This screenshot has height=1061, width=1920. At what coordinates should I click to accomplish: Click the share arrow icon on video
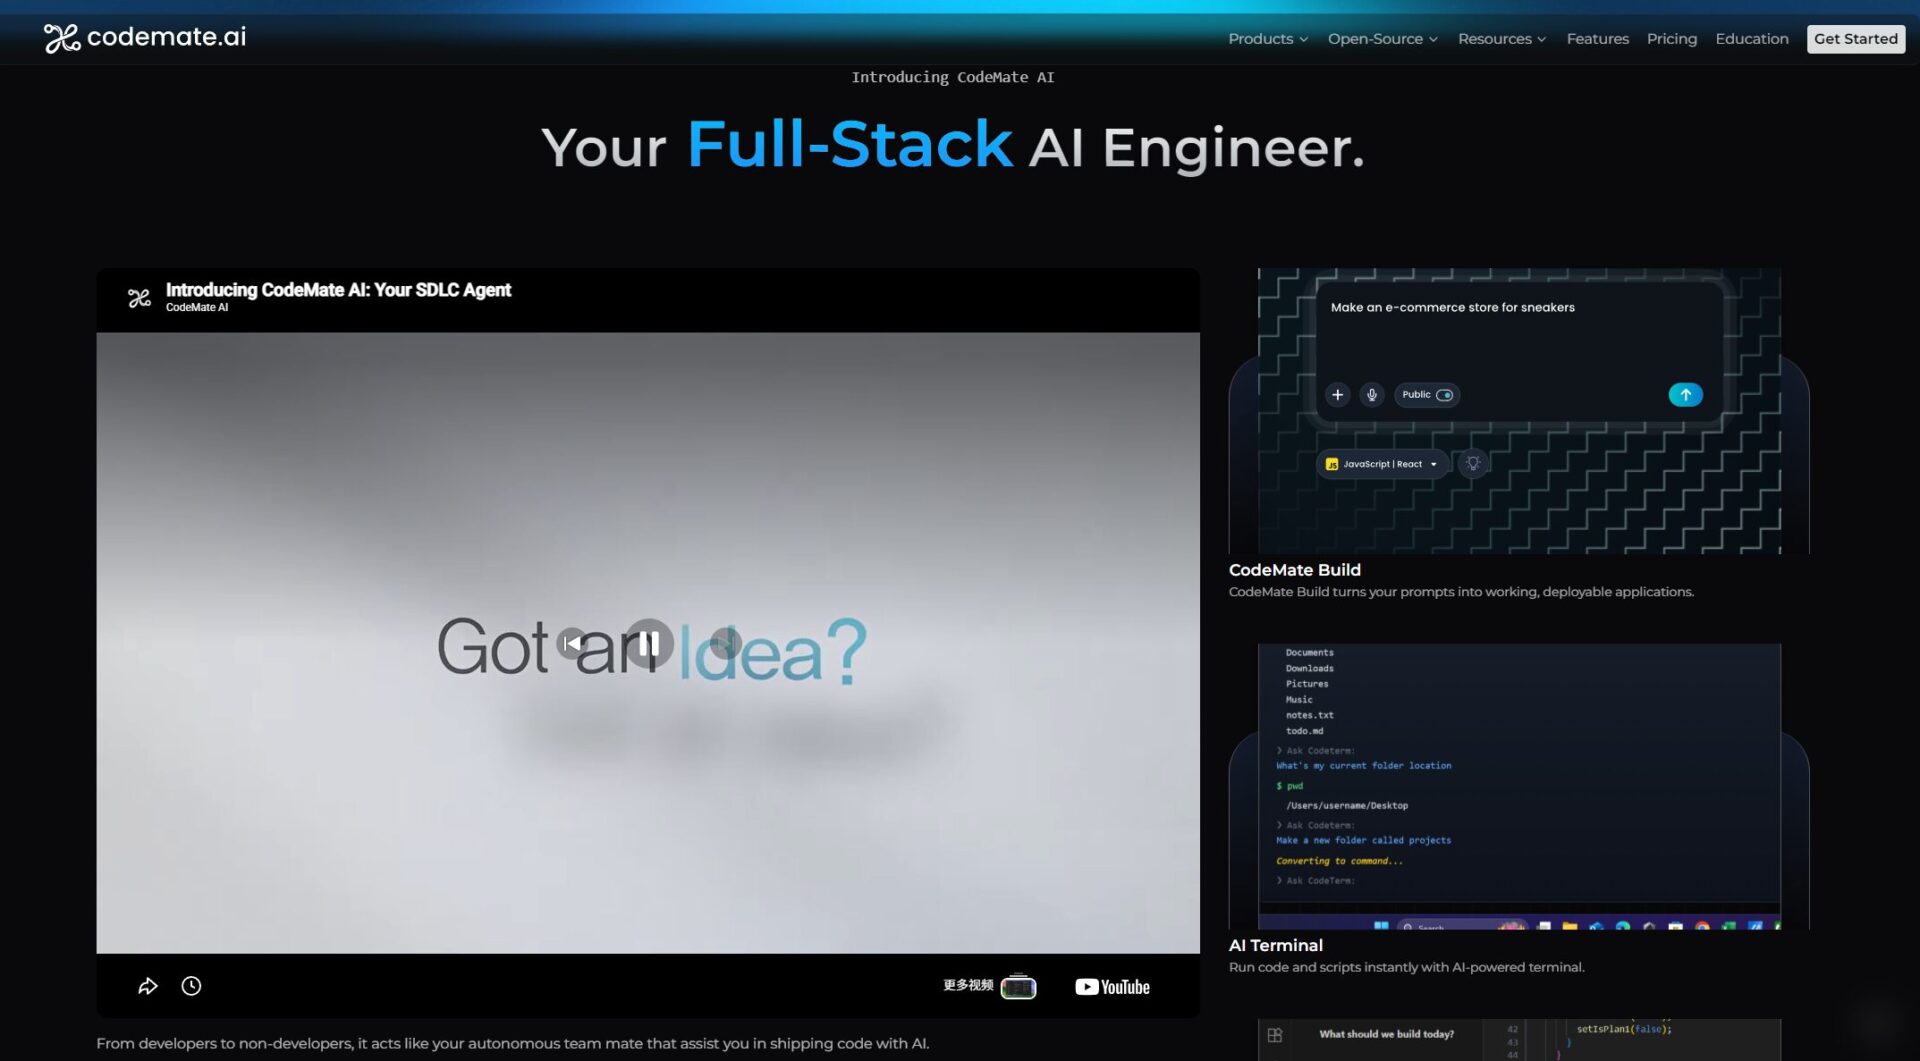(148, 986)
